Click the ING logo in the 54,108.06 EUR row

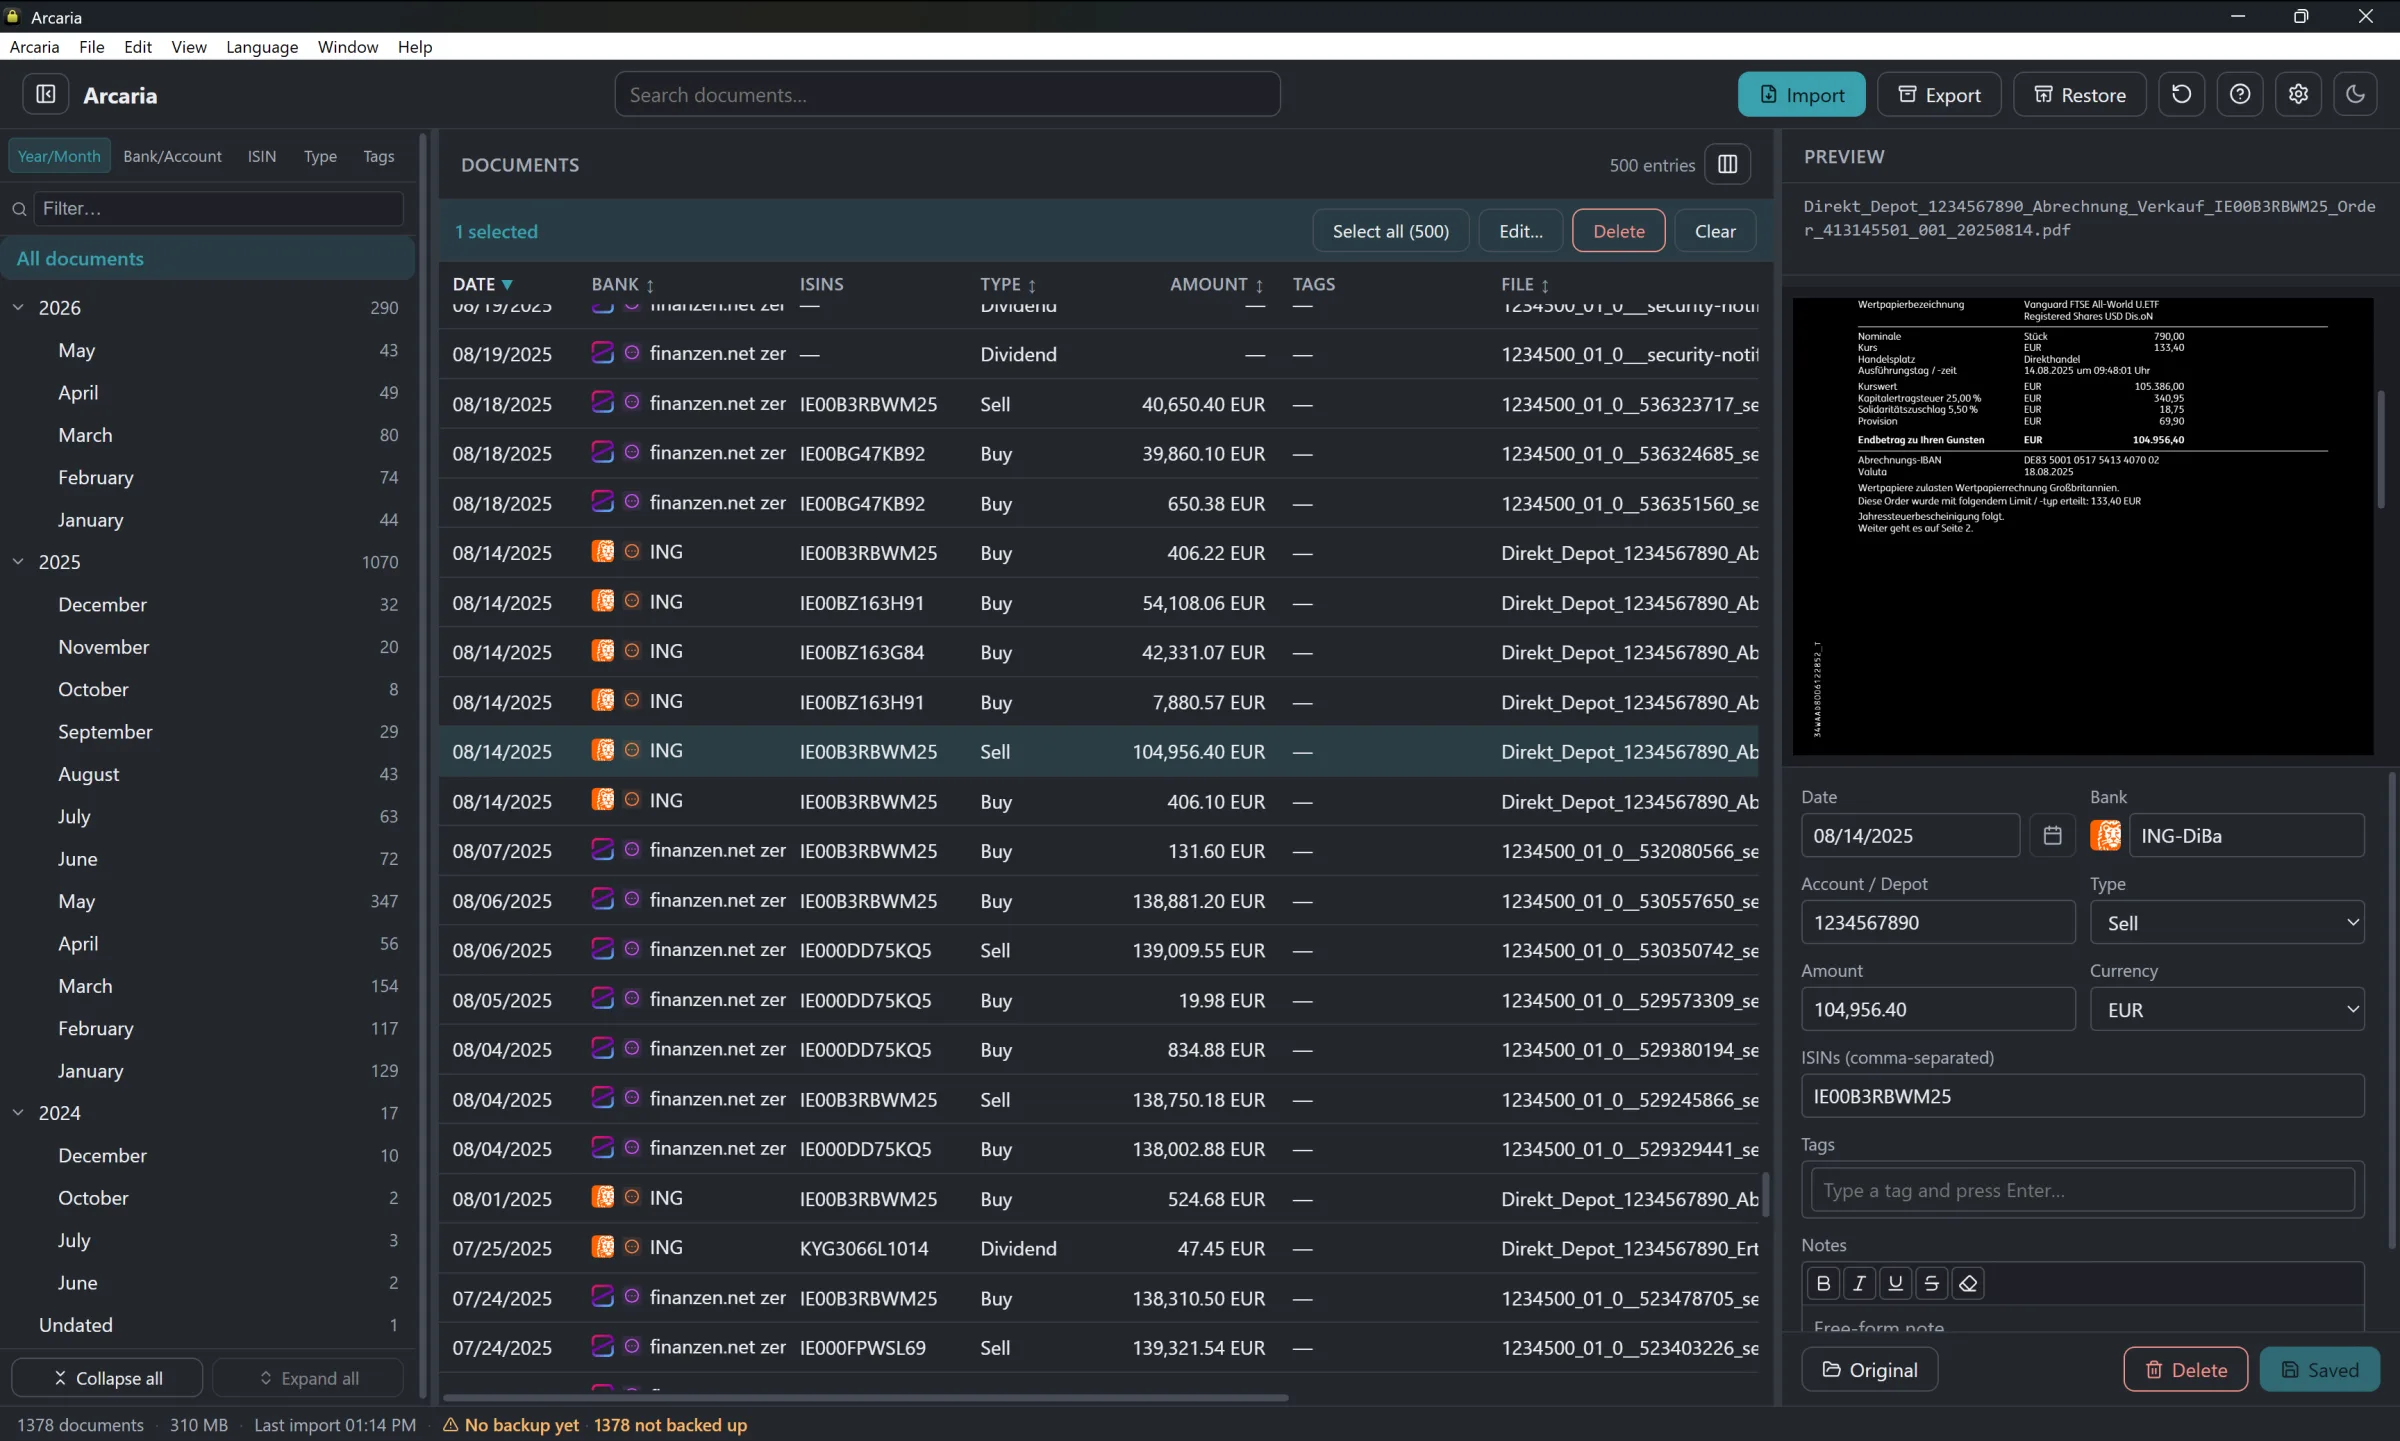(602, 602)
